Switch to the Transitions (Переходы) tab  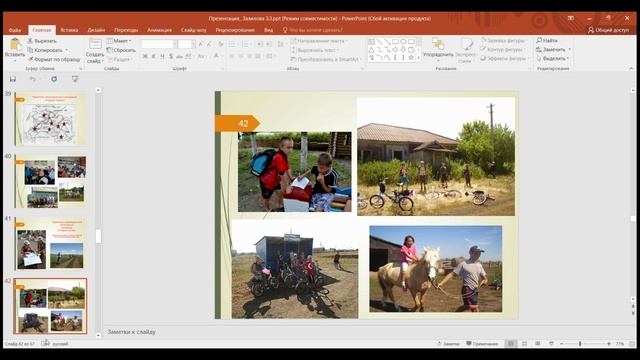tap(126, 30)
